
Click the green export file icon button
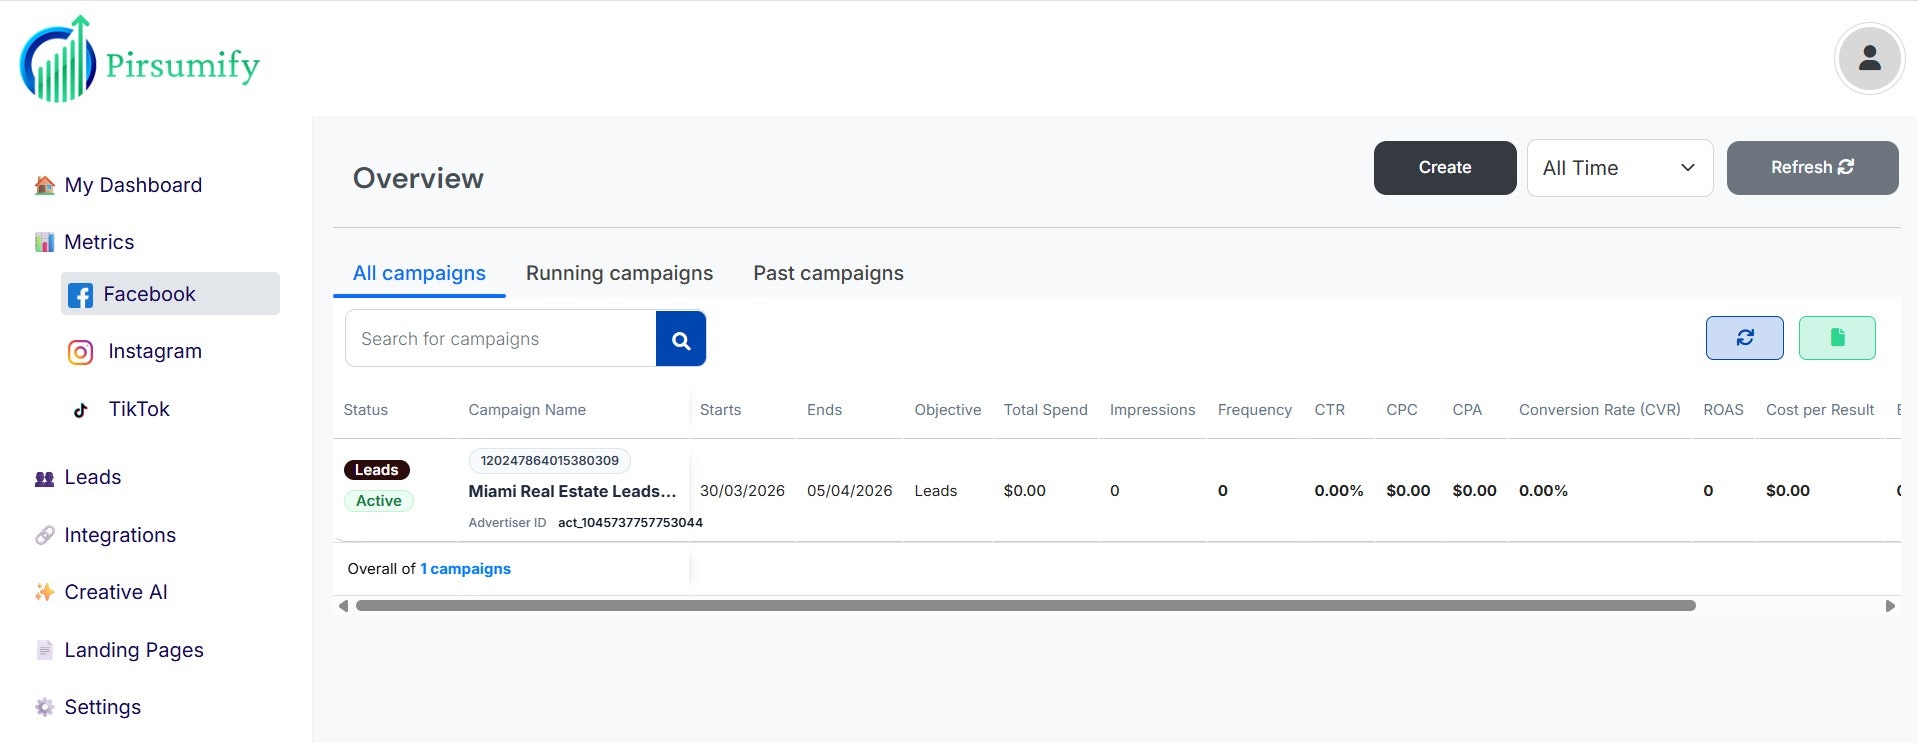(x=1837, y=338)
